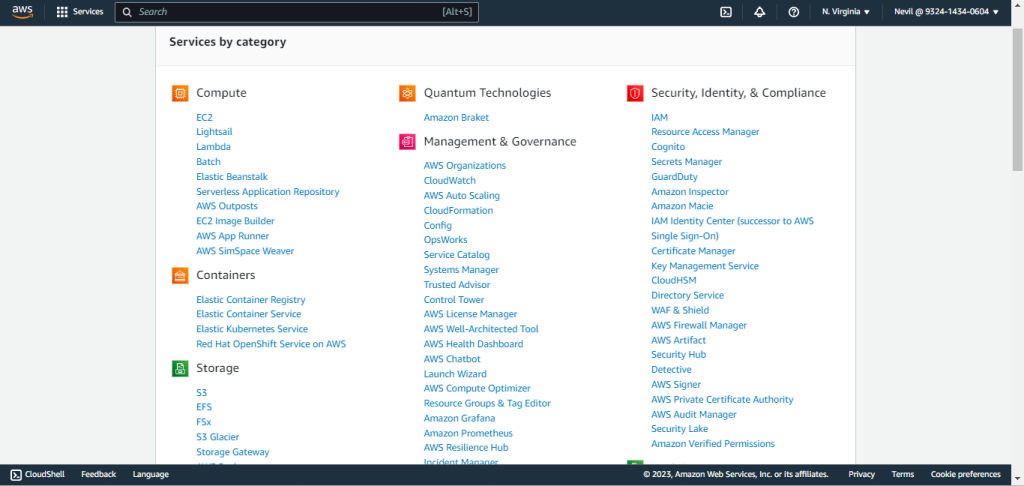Viewport: 1024px width, 486px height.
Task: Open EC2 Image Builder link
Action: [235, 221]
